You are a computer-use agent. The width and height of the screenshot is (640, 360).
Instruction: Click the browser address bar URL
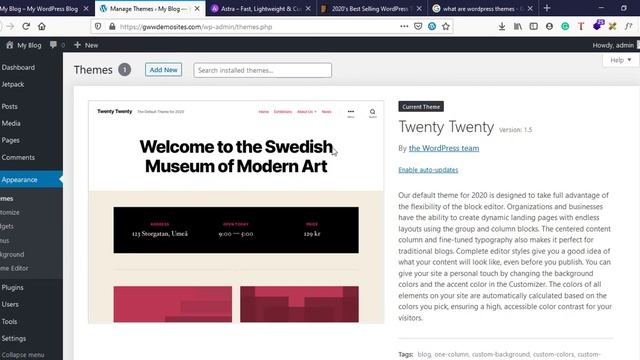point(196,27)
